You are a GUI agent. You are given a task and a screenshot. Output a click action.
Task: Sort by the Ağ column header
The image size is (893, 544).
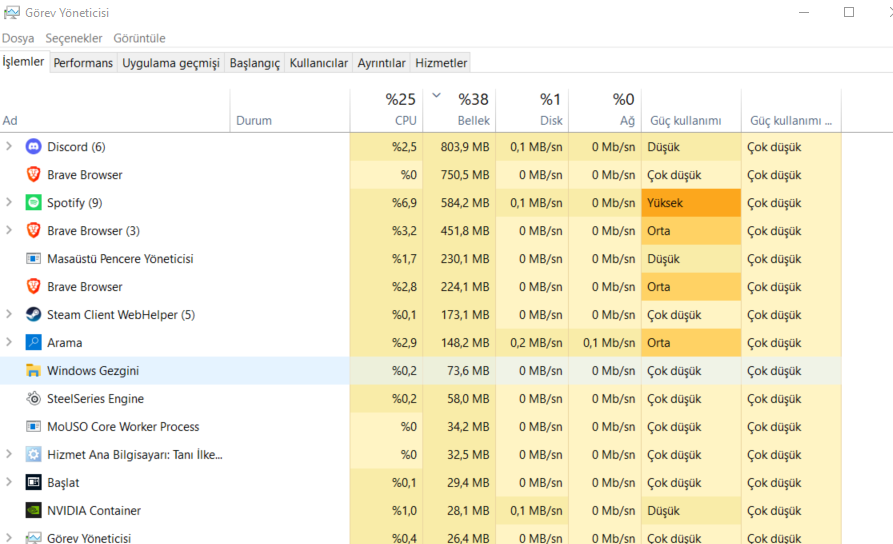pyautogui.click(x=605, y=111)
